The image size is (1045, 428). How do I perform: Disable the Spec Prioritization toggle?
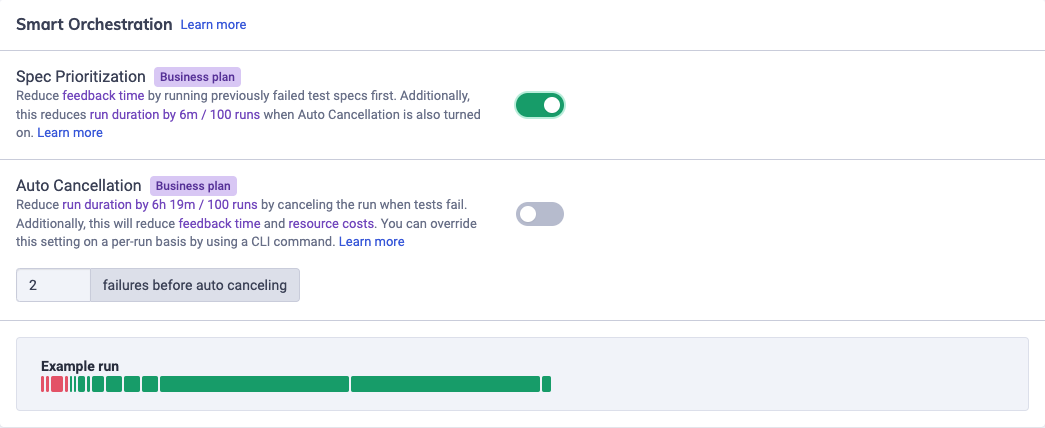(540, 105)
